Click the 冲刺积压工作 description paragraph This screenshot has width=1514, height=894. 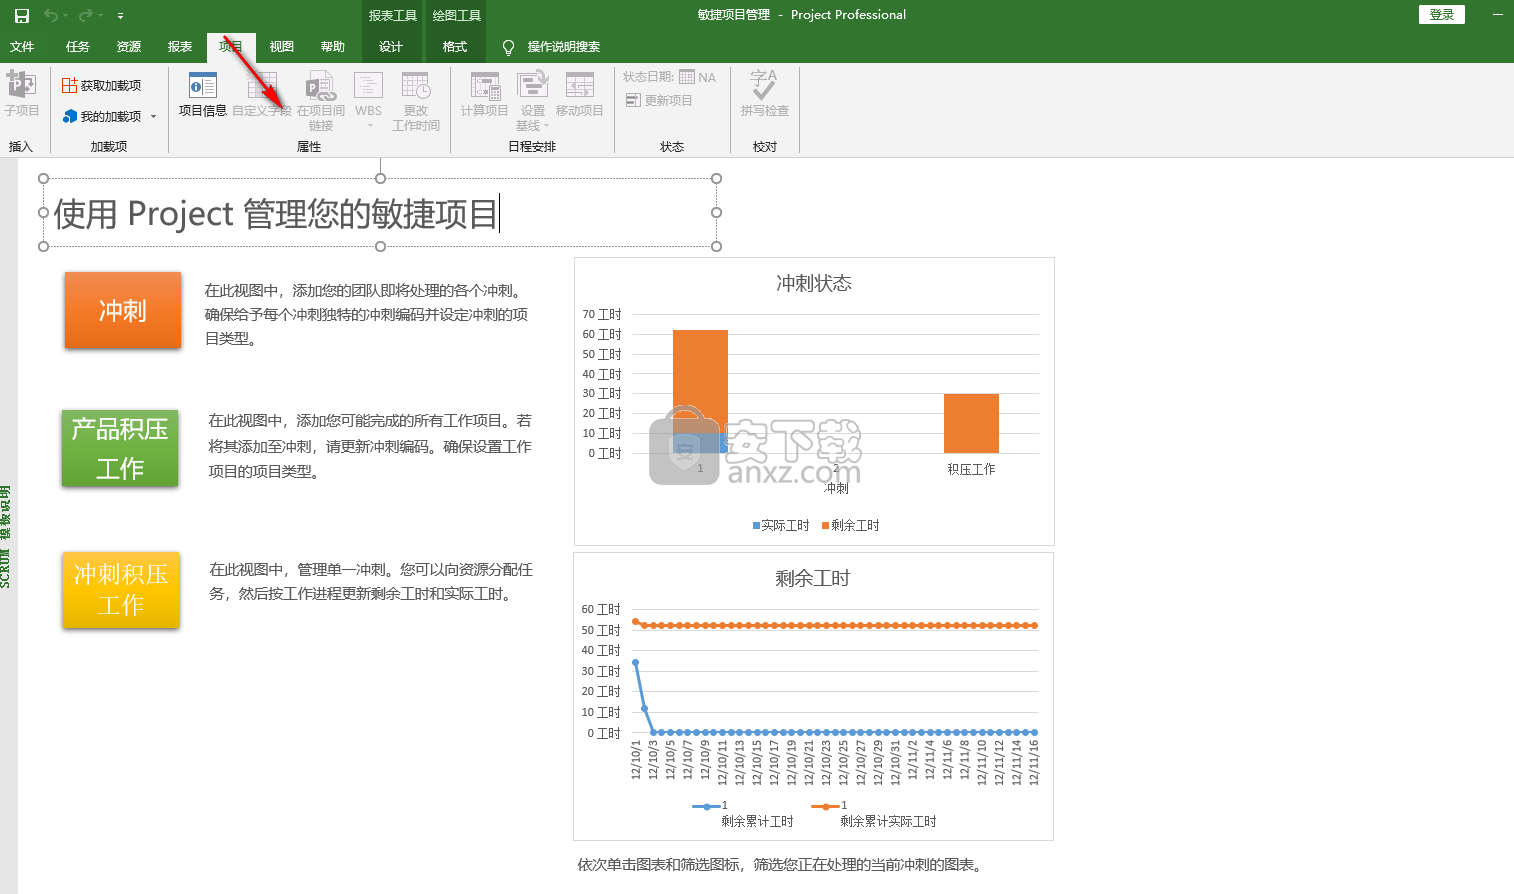click(371, 582)
